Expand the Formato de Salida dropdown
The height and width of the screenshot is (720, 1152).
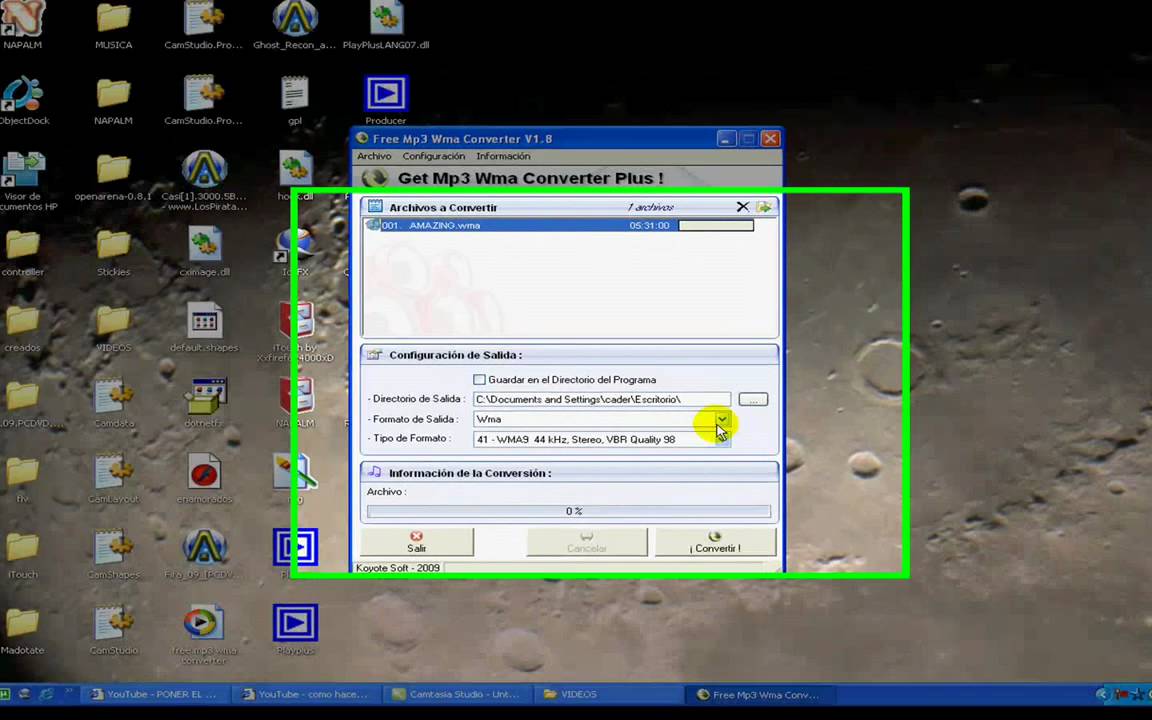[x=722, y=420]
